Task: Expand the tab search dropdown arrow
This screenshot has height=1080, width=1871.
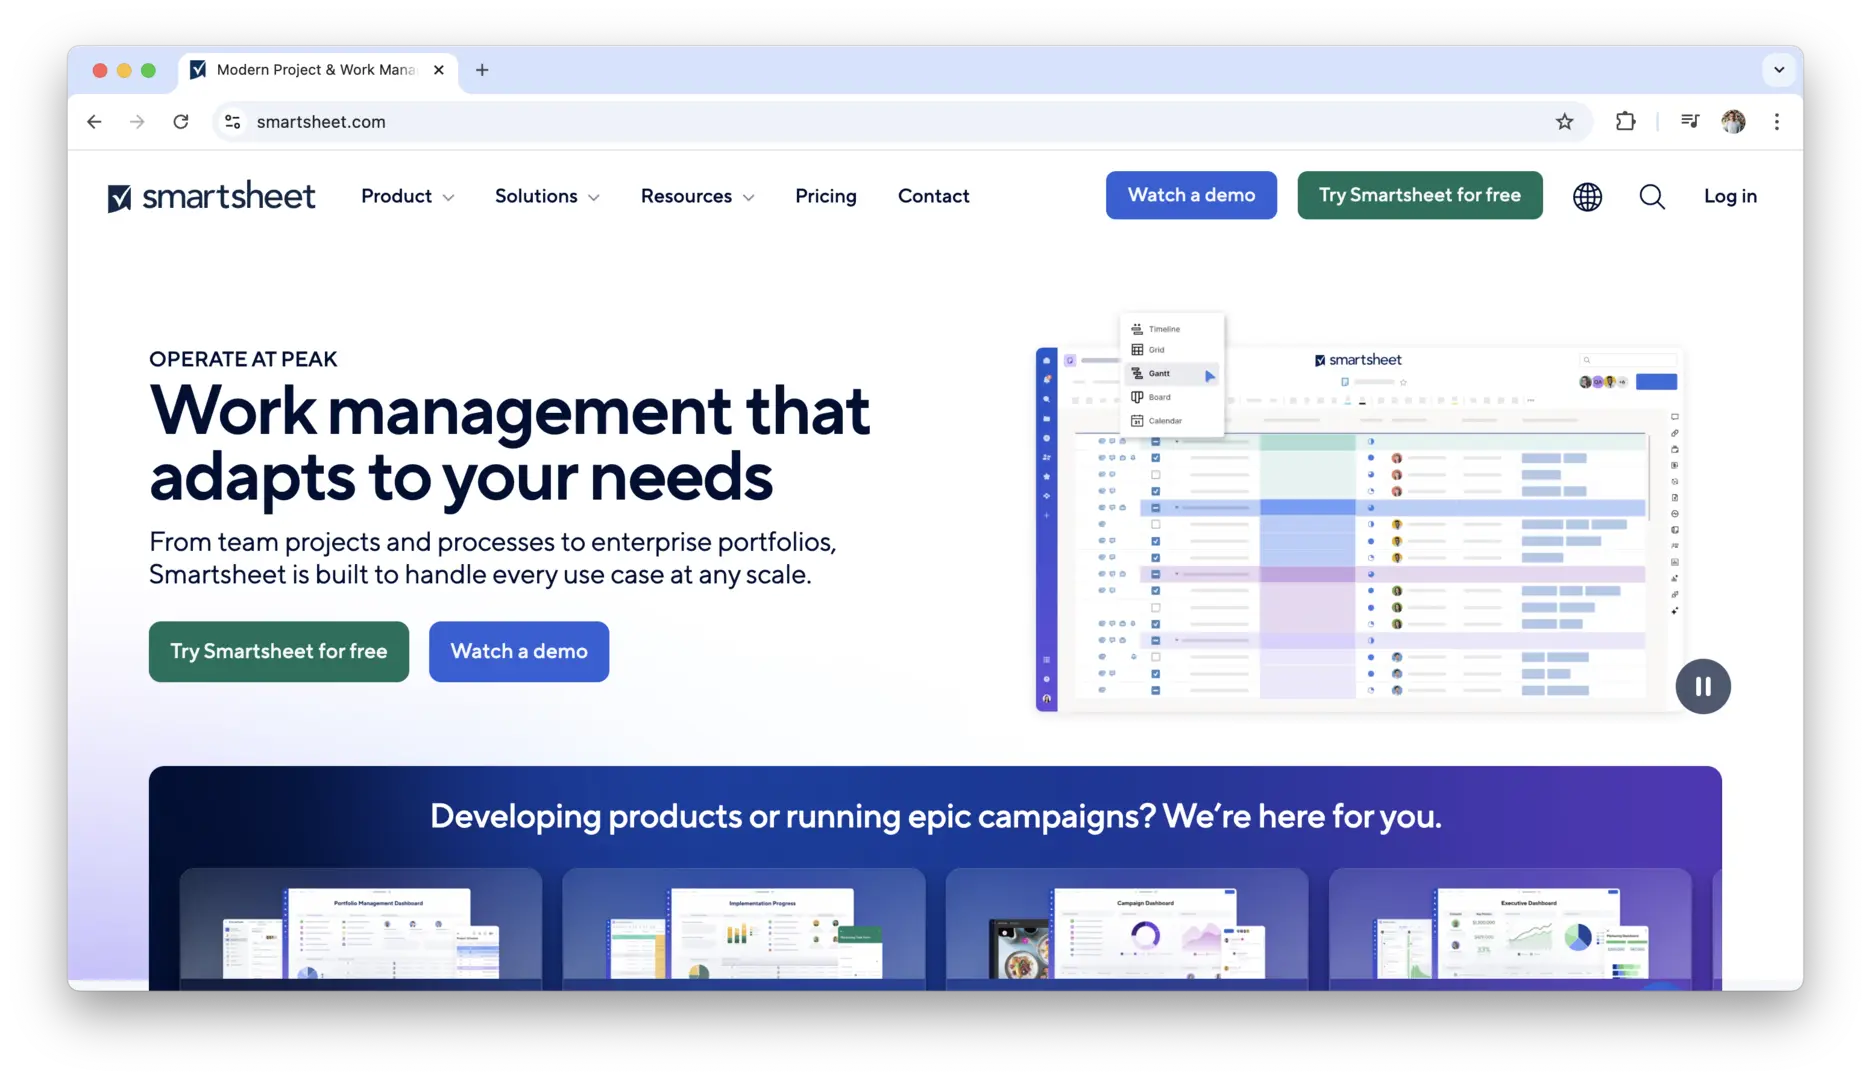Action: tap(1779, 70)
